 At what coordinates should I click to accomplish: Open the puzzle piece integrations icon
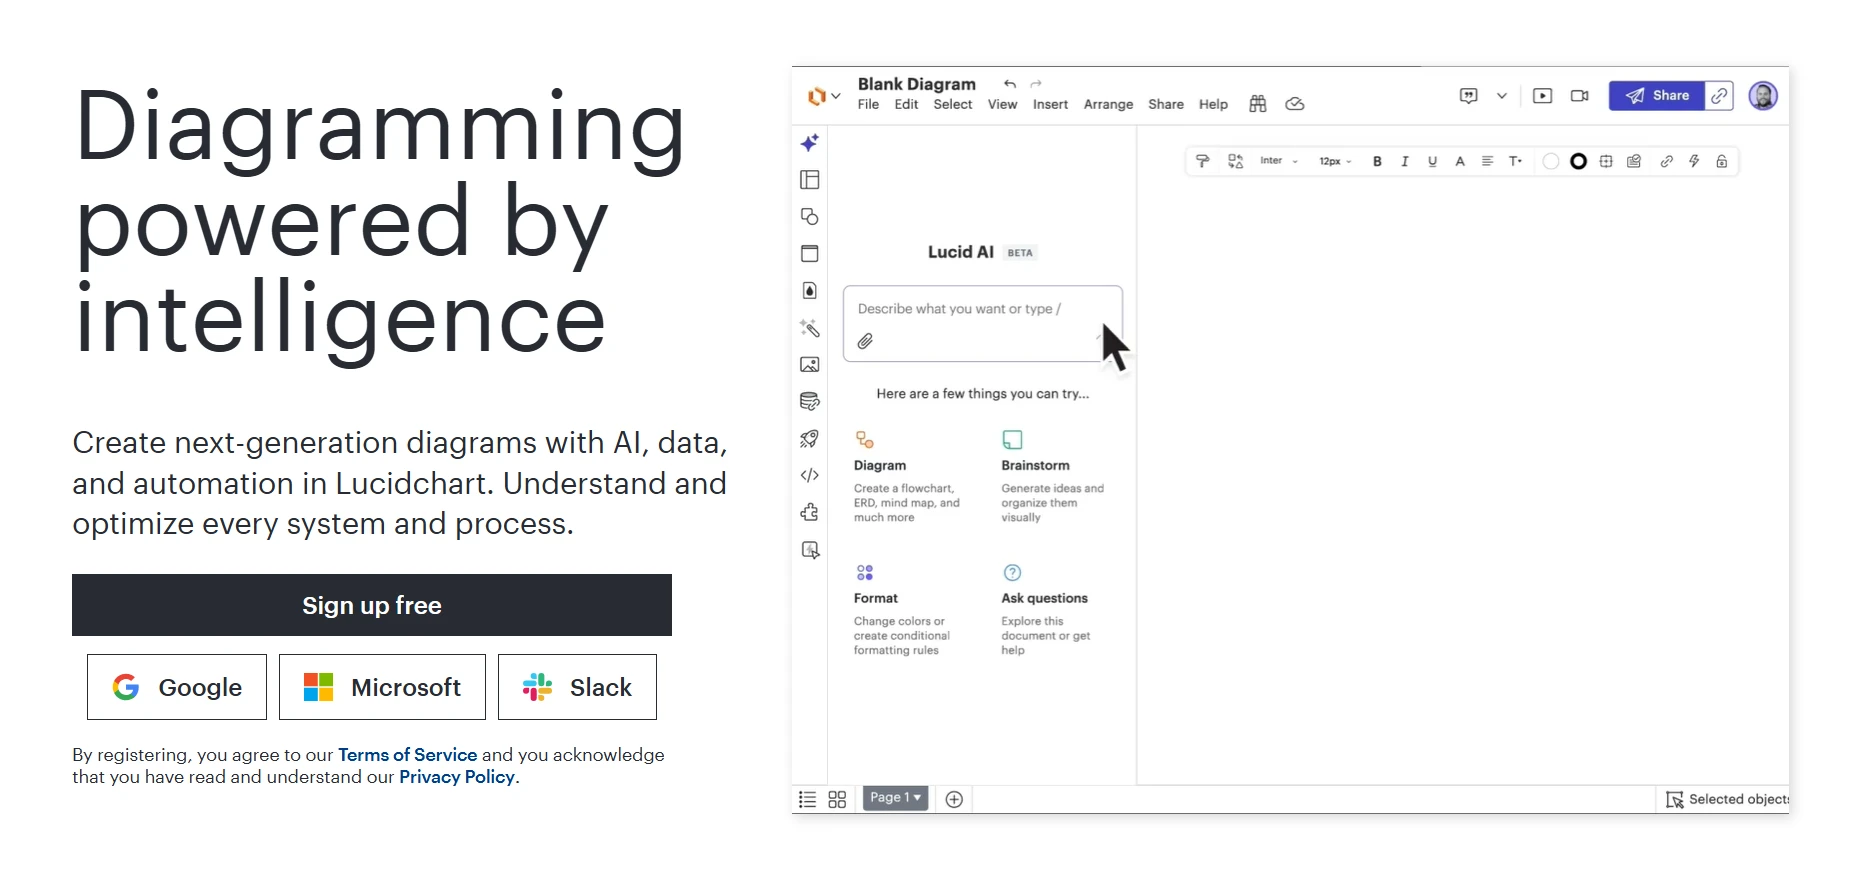(x=810, y=512)
